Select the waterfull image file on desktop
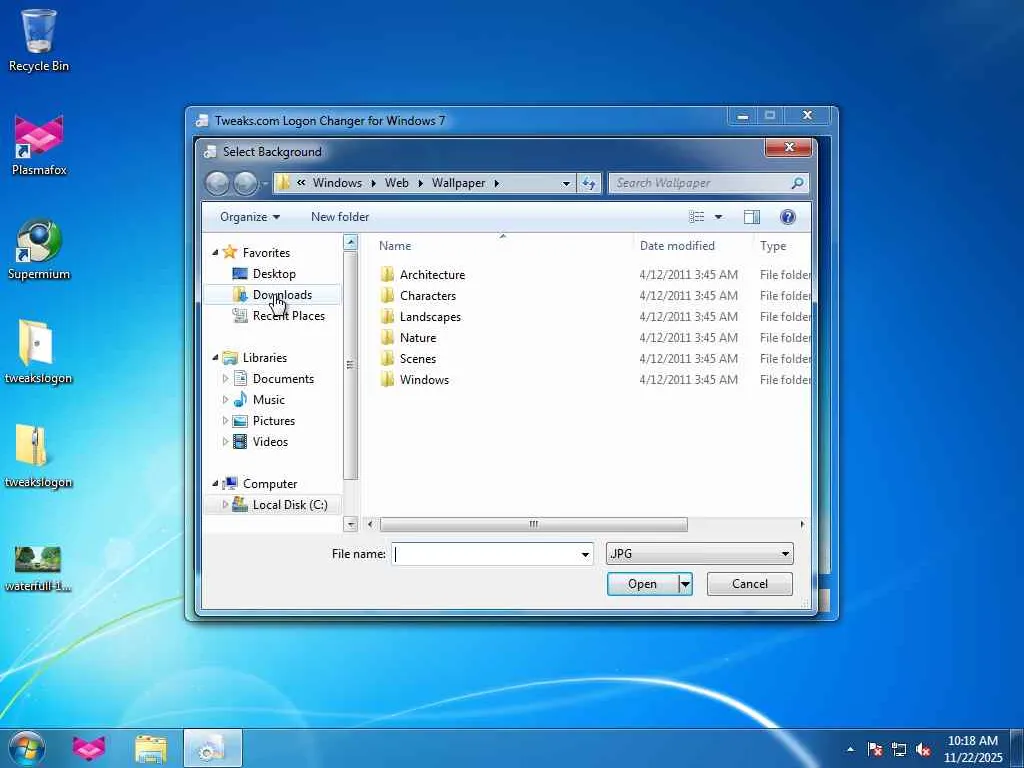The height and width of the screenshot is (768, 1024). [x=38, y=568]
